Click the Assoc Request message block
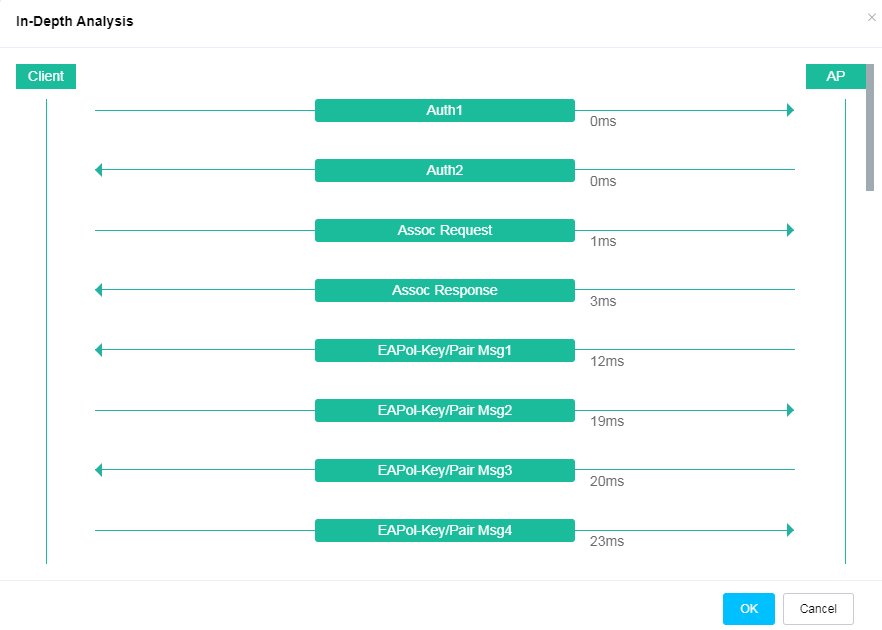The image size is (882, 630). (444, 230)
